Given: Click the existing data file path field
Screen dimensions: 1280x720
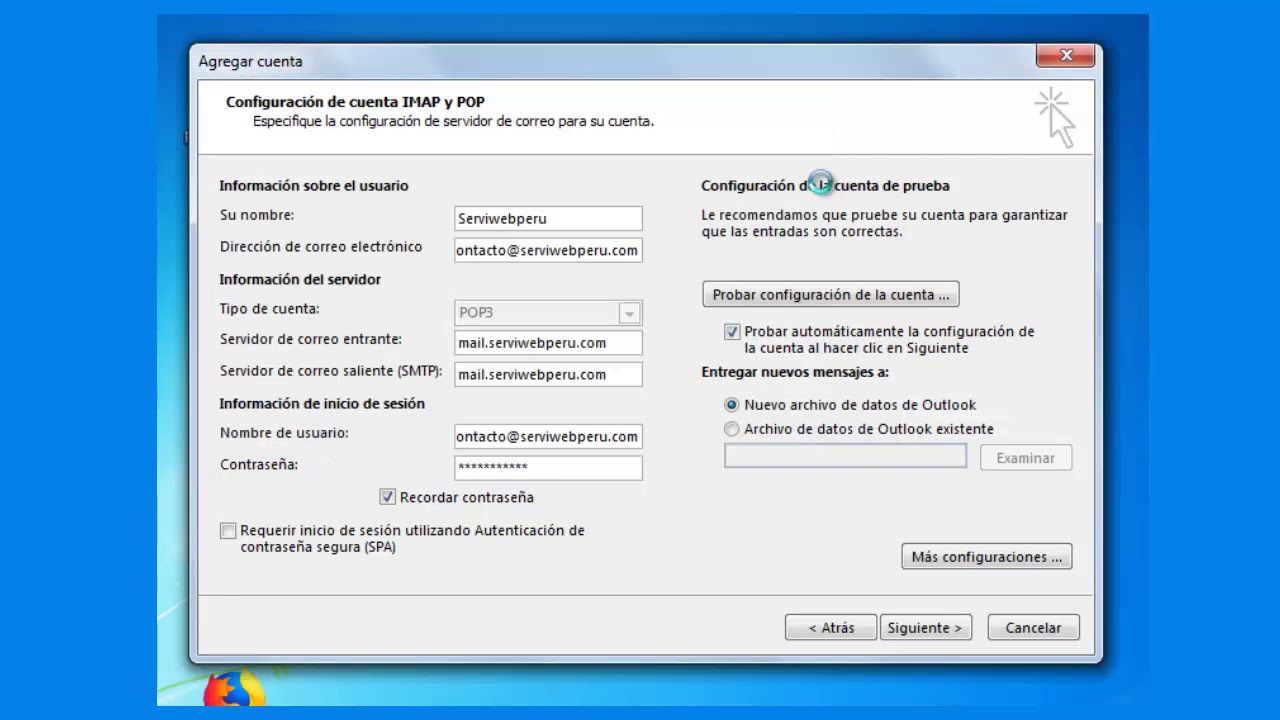Looking at the screenshot, I should (x=846, y=457).
